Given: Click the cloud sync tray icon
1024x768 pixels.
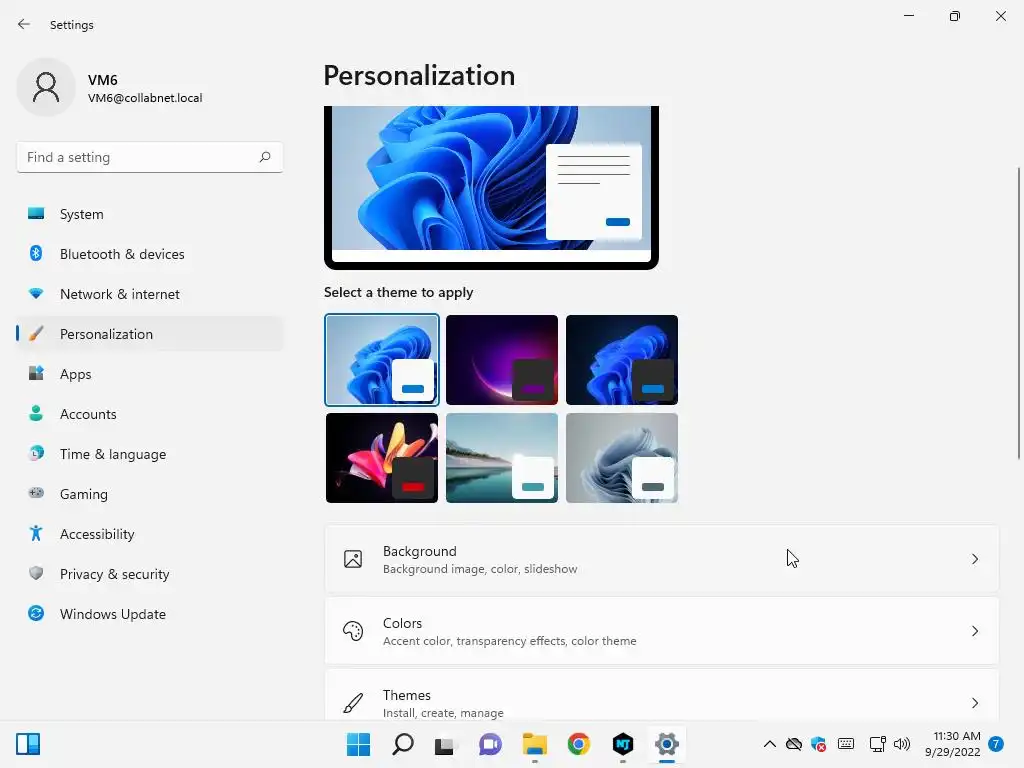Looking at the screenshot, I should coord(793,744).
